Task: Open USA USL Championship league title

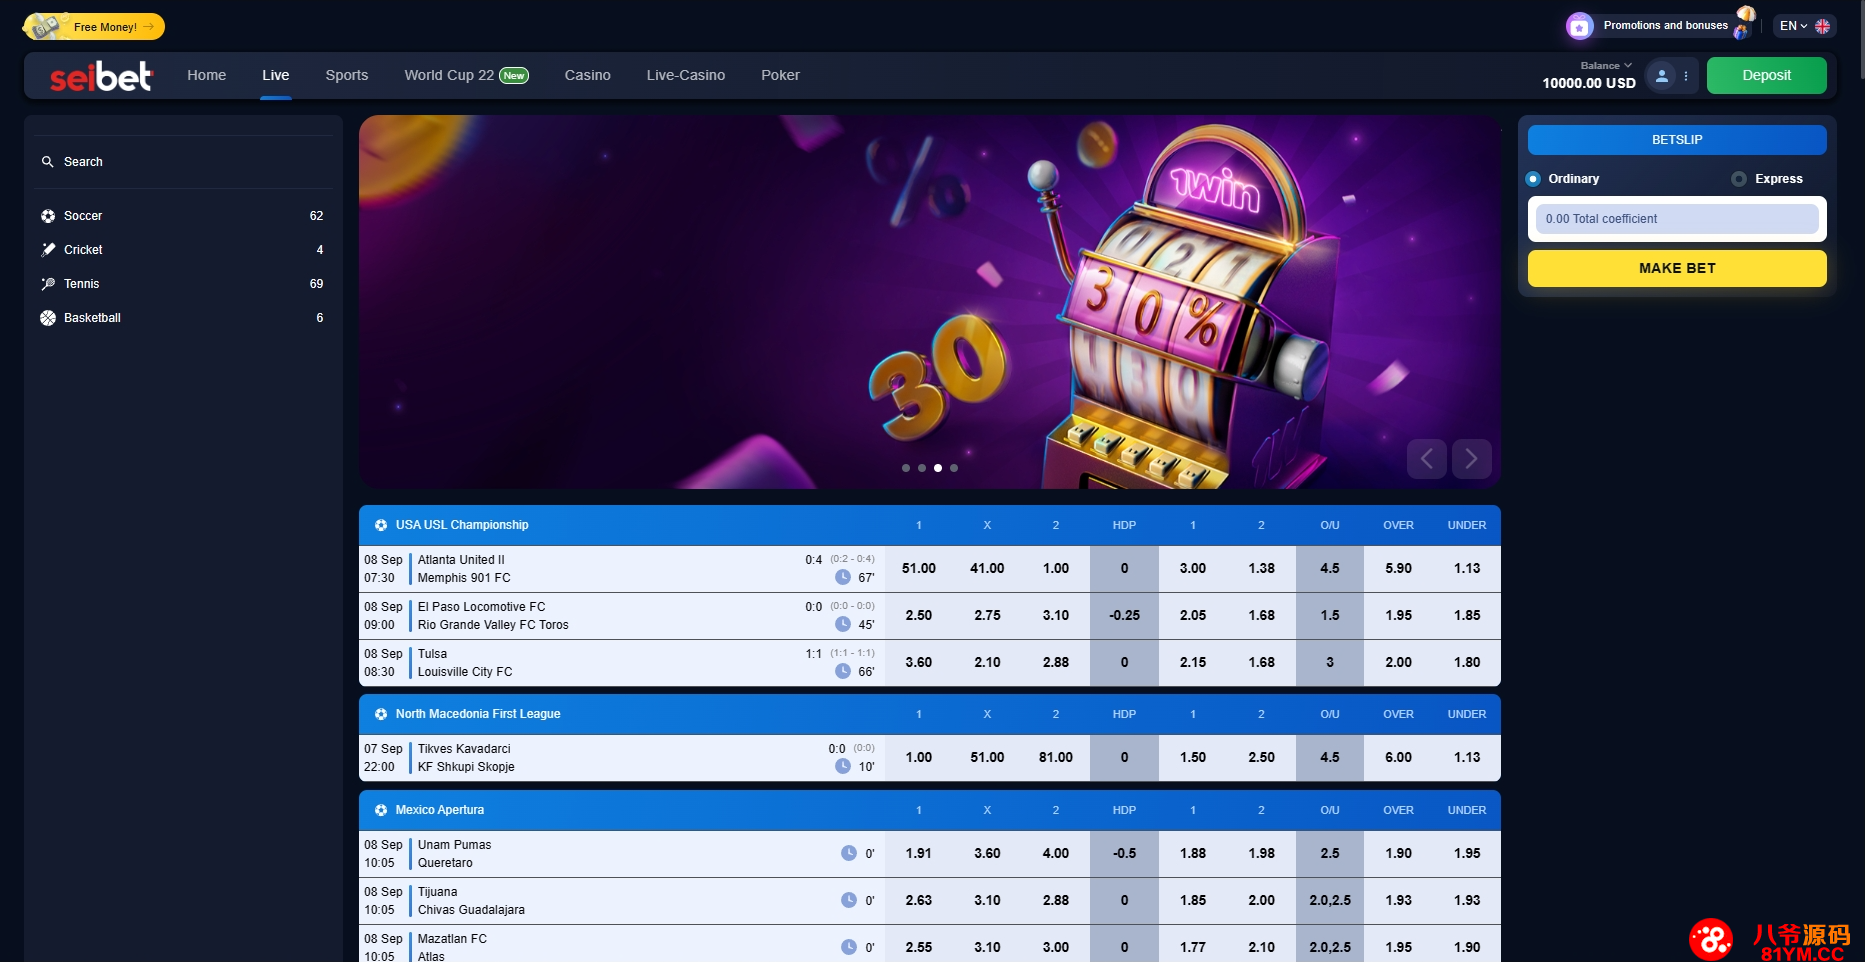Action: pyautogui.click(x=462, y=525)
